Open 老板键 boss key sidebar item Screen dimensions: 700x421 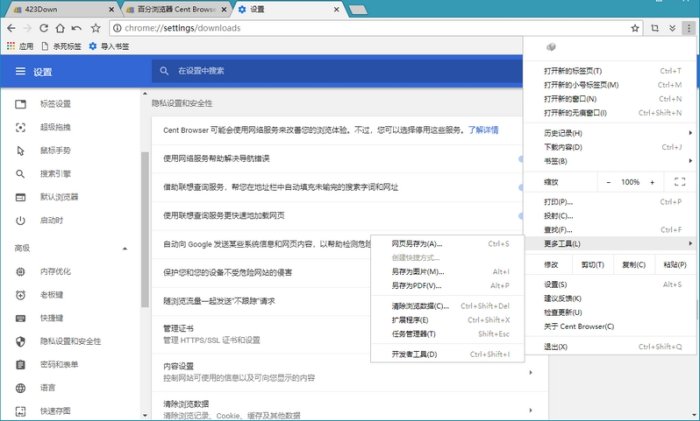(51, 295)
